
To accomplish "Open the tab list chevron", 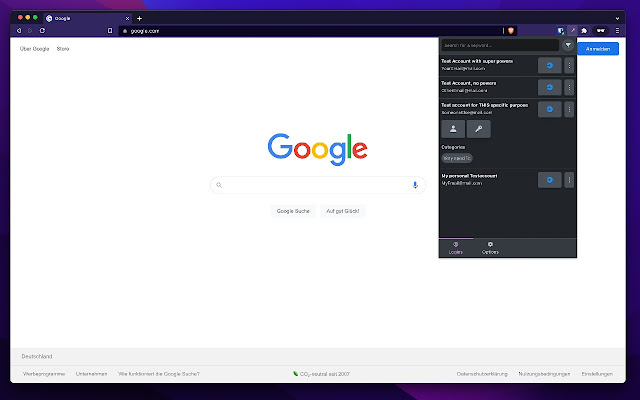I will [x=617, y=18].
